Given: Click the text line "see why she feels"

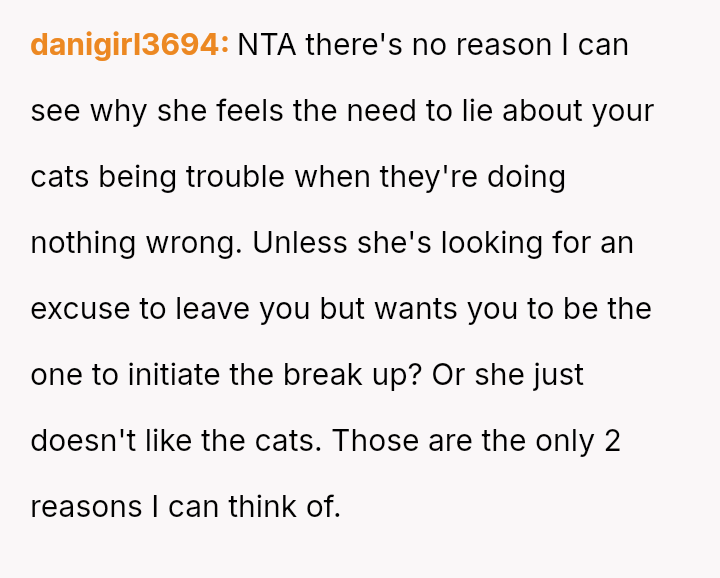Looking at the screenshot, I should tap(157, 112).
